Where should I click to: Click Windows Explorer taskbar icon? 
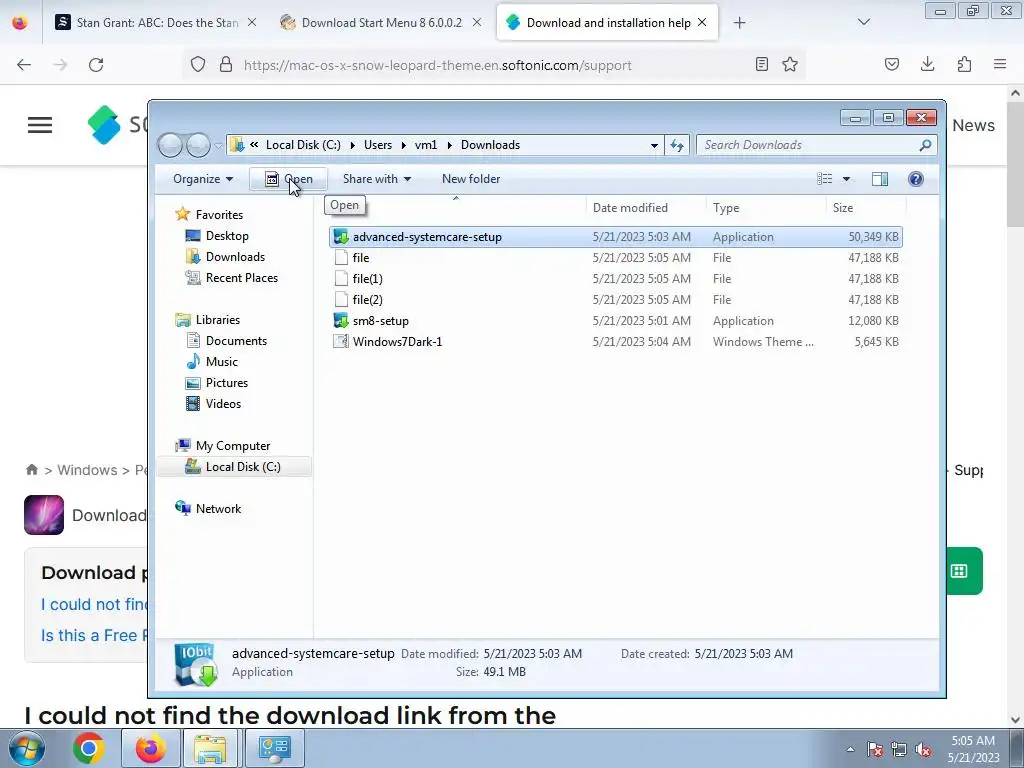[210, 748]
